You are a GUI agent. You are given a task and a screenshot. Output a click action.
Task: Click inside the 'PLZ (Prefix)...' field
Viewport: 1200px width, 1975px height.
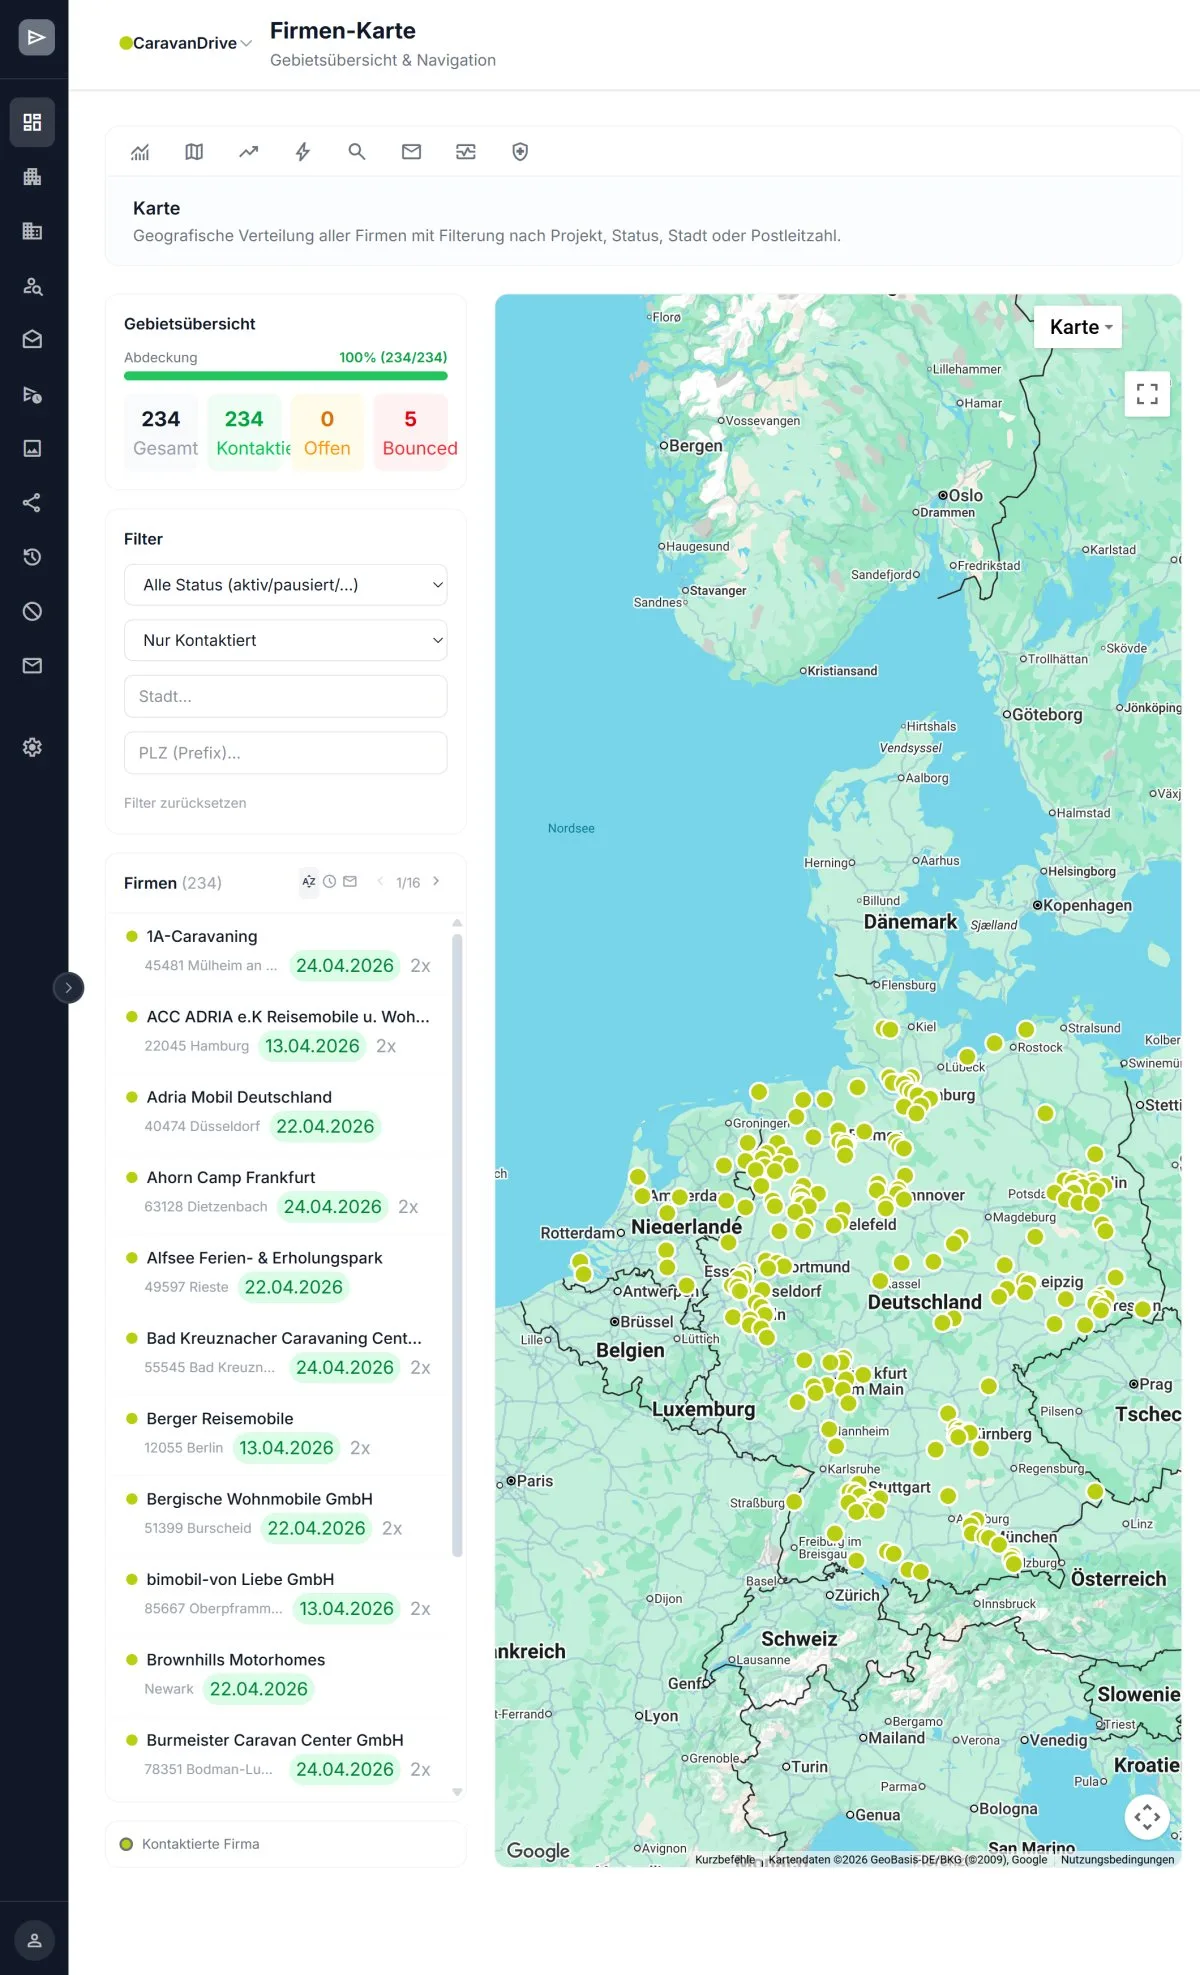point(285,753)
